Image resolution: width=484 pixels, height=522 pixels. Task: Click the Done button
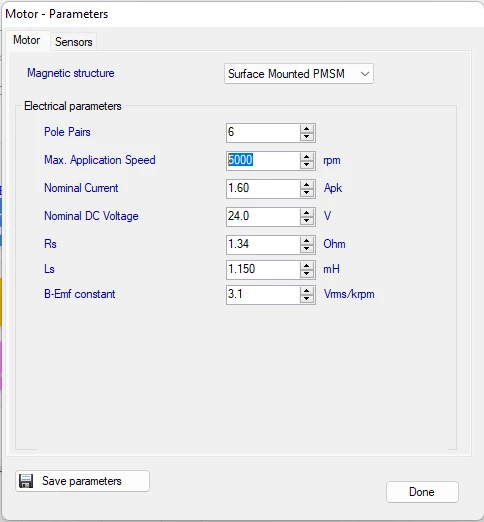coord(422,492)
